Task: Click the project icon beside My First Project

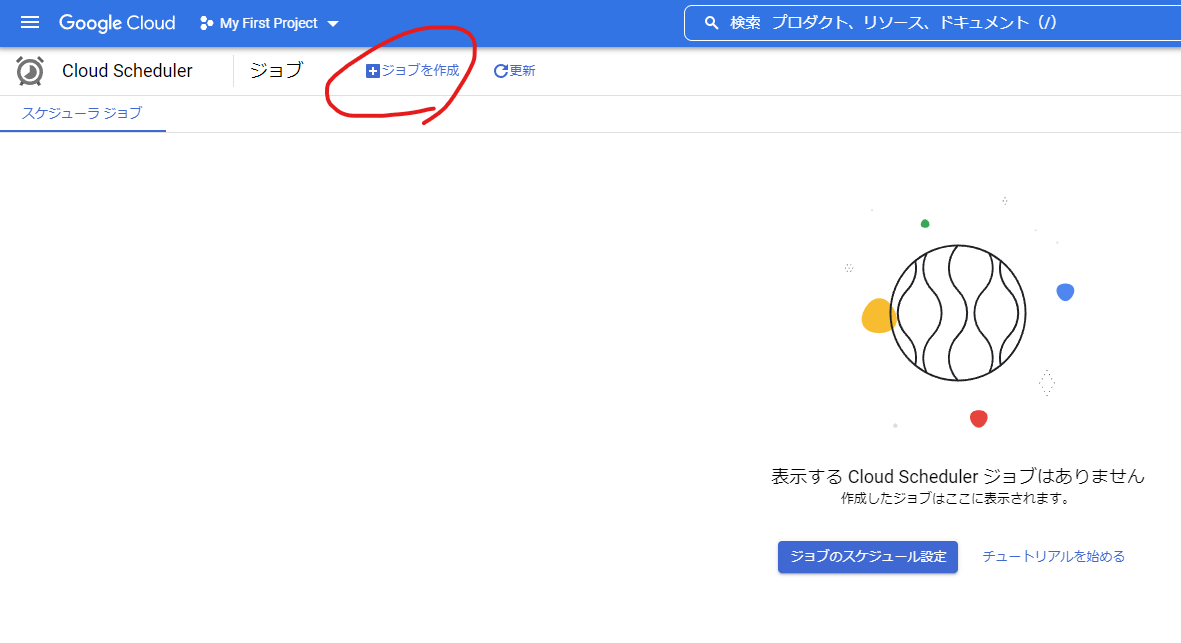Action: 205,22
